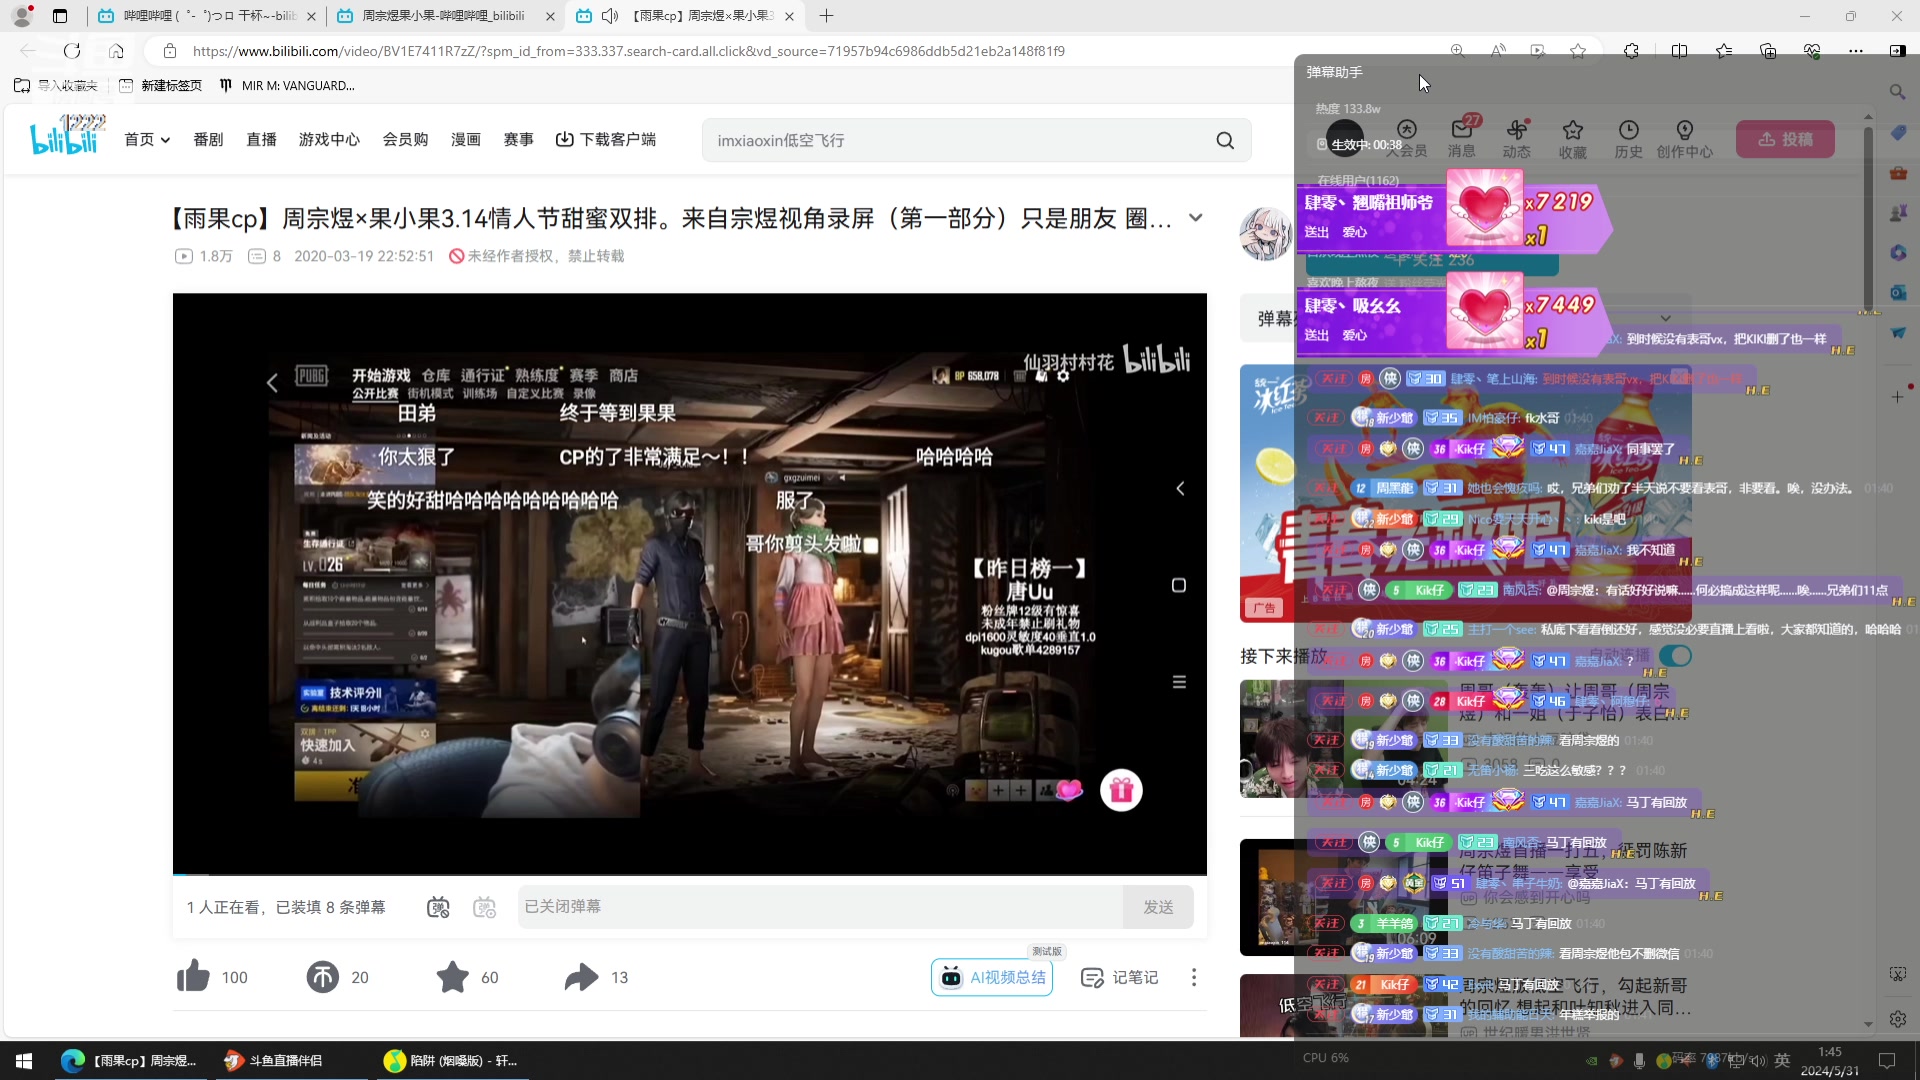1920x1080 pixels.
Task: Click the pink gift icon in video
Action: tap(1121, 790)
